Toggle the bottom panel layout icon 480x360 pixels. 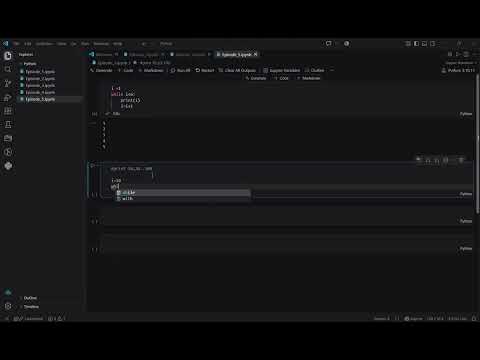tap(424, 44)
